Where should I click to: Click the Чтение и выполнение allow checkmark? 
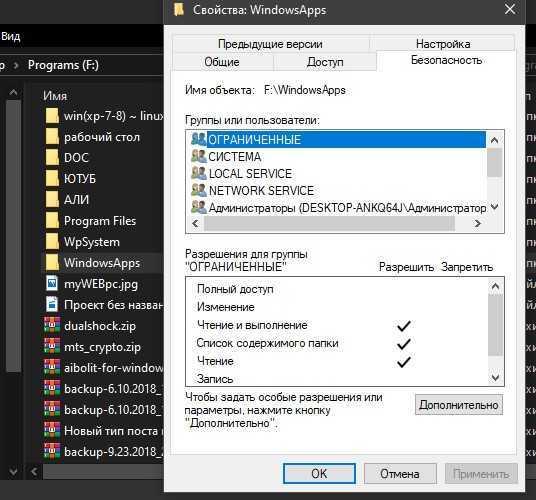404,326
